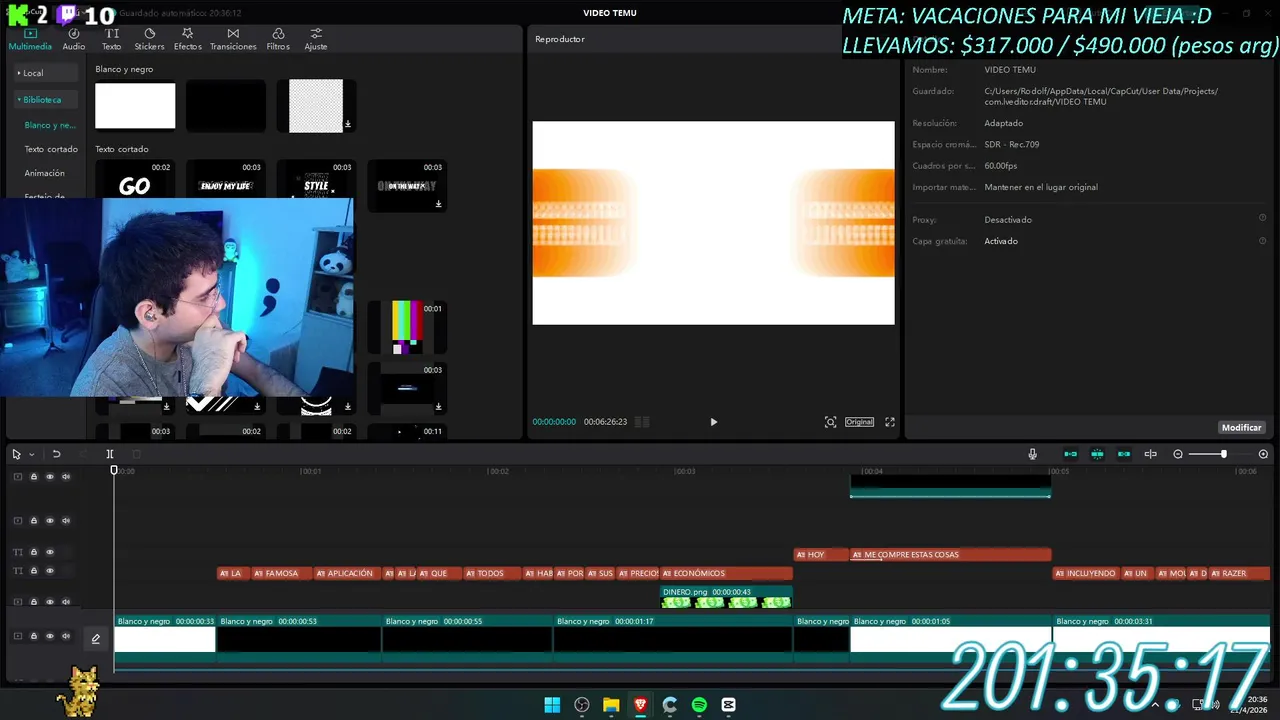Screen dimensions: 1280x720
Task: Split the clip at the playhead
Action: tap(110, 454)
